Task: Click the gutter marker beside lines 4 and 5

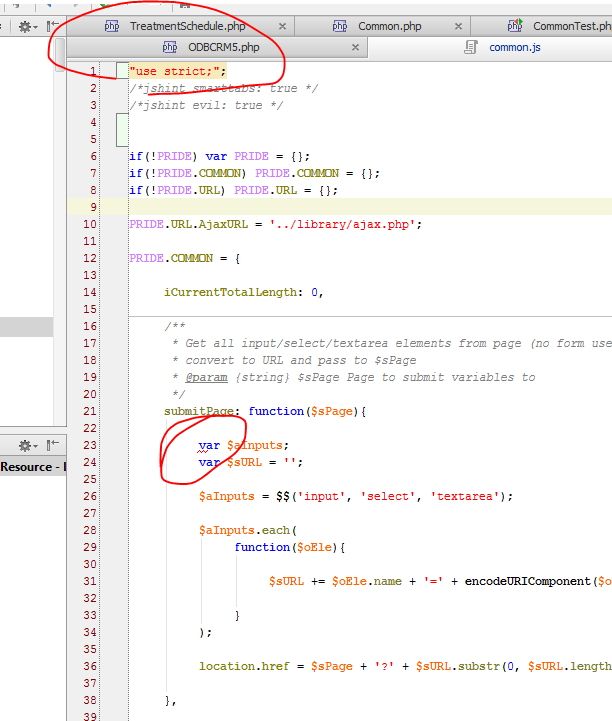Action: pos(122,130)
